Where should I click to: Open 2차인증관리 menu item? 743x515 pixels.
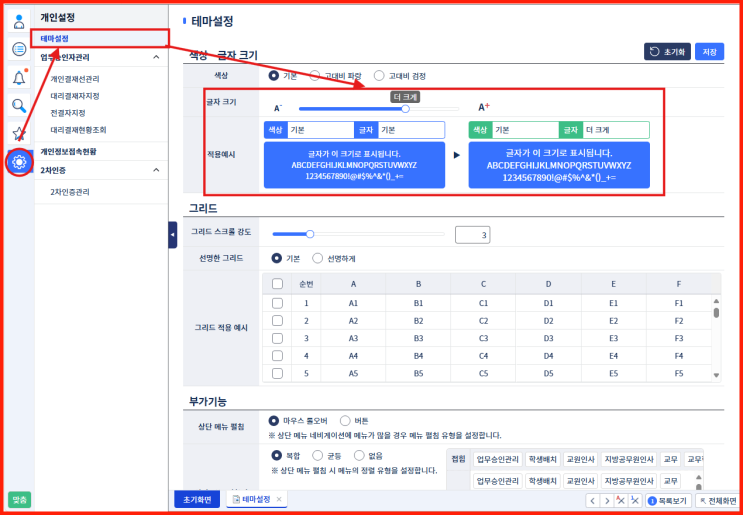[x=70, y=192]
